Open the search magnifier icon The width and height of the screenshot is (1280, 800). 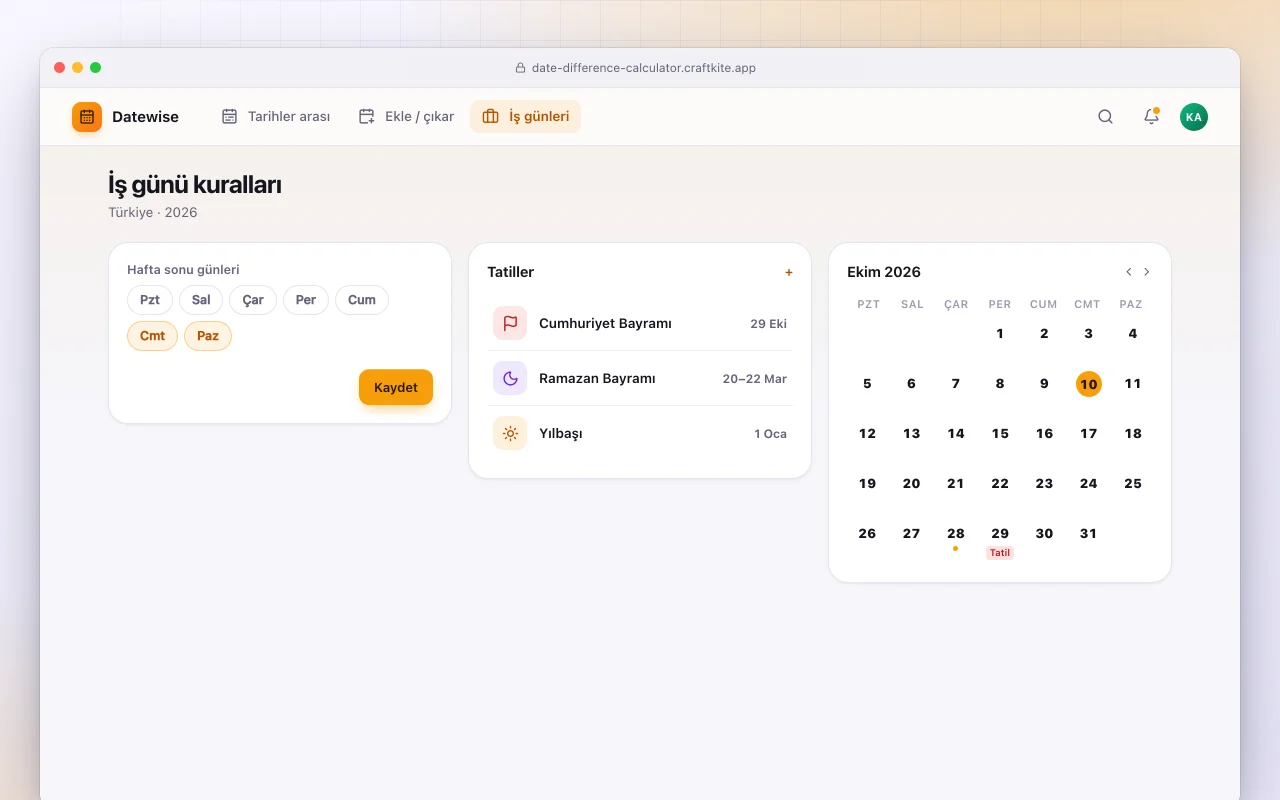(x=1105, y=117)
